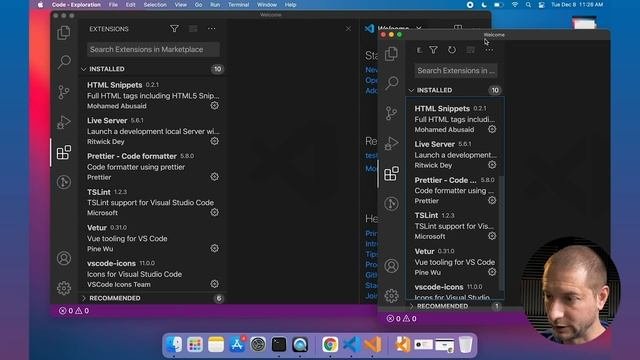Select Prettier - Code formatter in back window
640x360 pixels.
point(152,167)
